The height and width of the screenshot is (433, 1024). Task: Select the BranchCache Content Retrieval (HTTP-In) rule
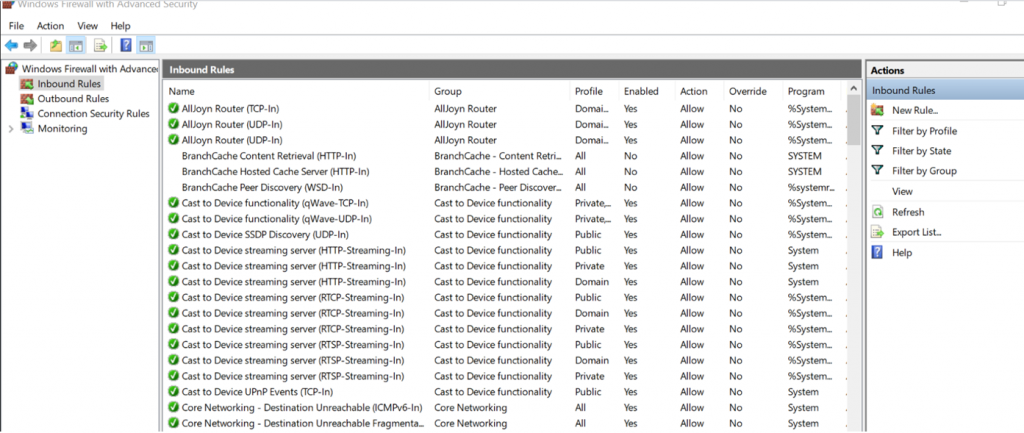coord(505,156)
